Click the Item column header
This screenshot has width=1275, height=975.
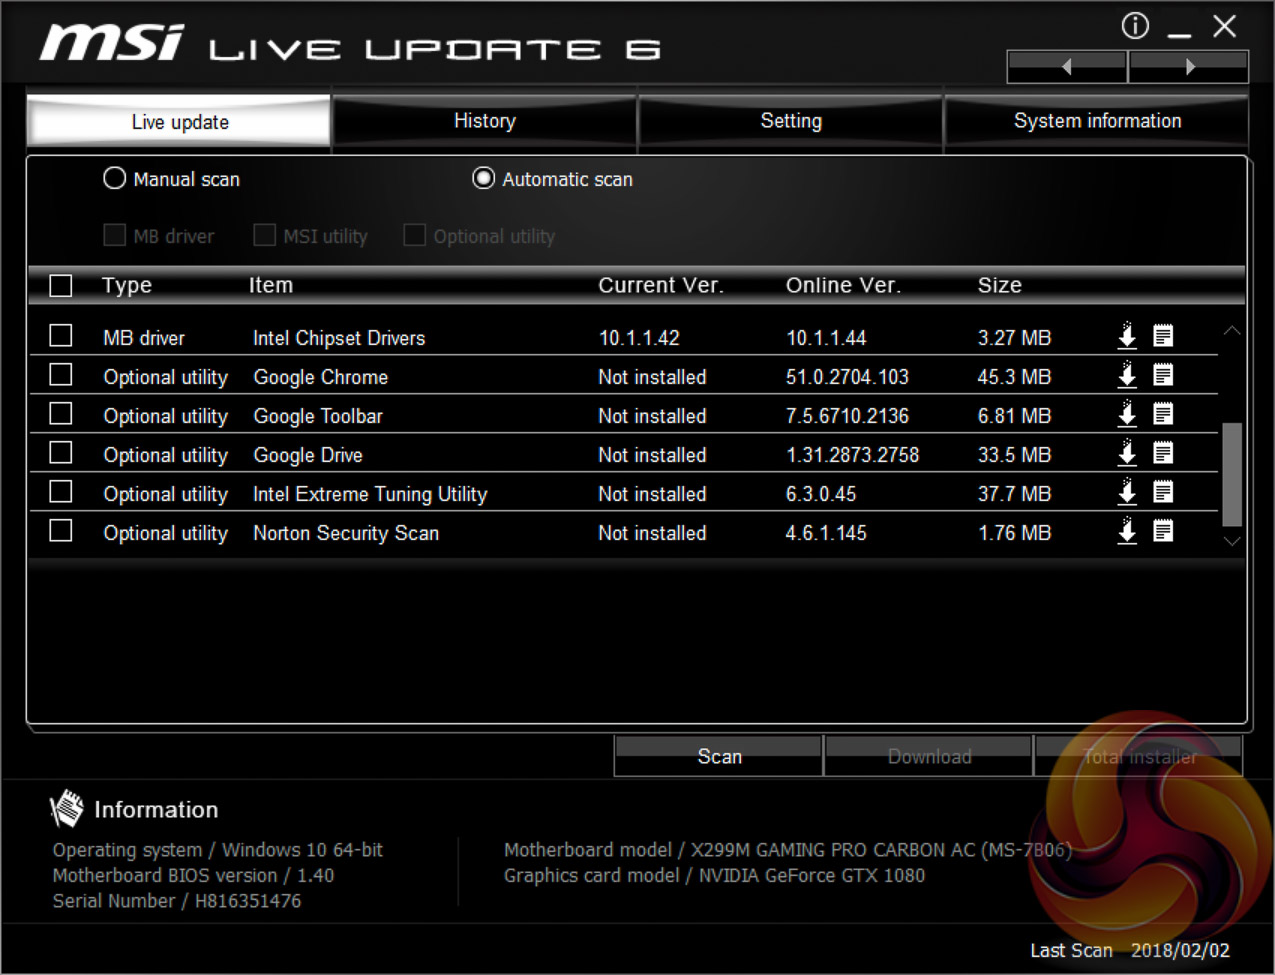pos(271,286)
